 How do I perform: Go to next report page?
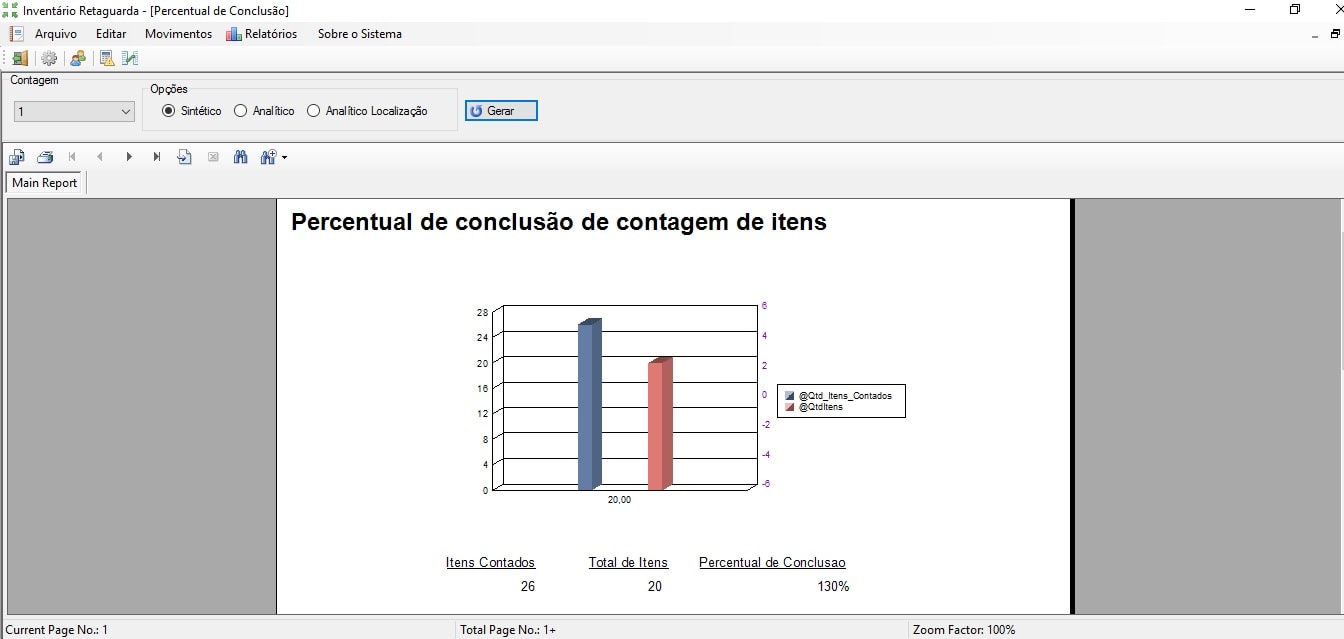tap(128, 157)
